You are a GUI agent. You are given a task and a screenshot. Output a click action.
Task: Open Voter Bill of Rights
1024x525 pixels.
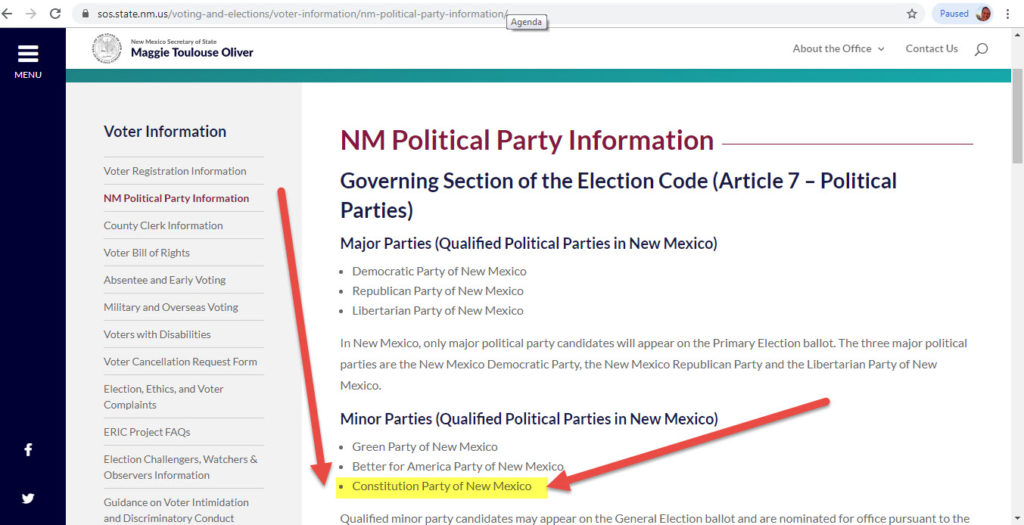pos(147,253)
